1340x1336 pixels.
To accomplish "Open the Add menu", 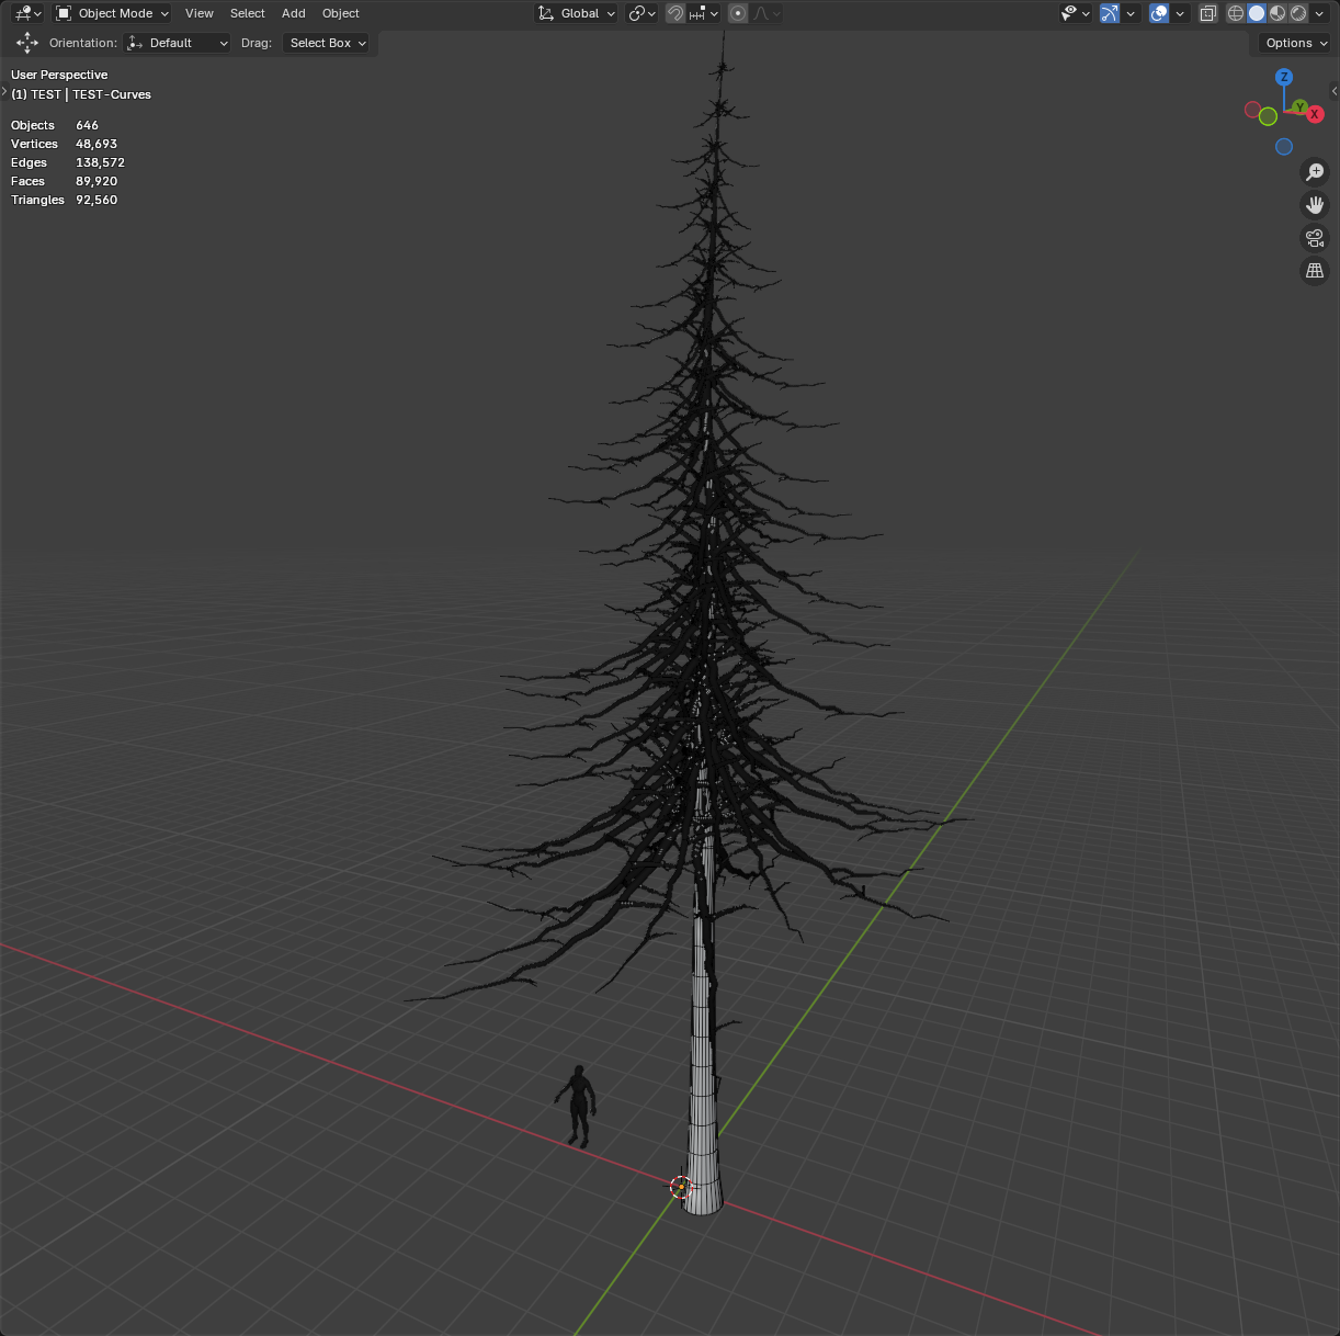I will (293, 13).
